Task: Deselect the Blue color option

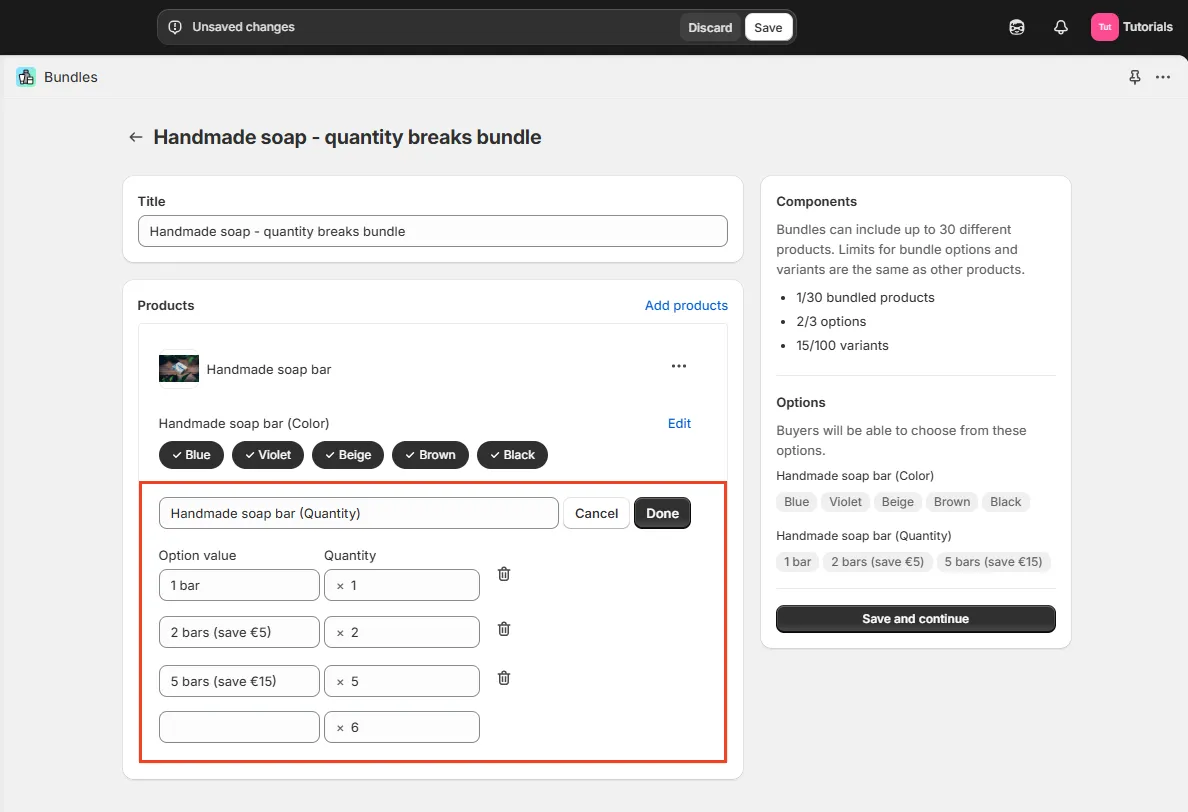Action: click(x=191, y=455)
